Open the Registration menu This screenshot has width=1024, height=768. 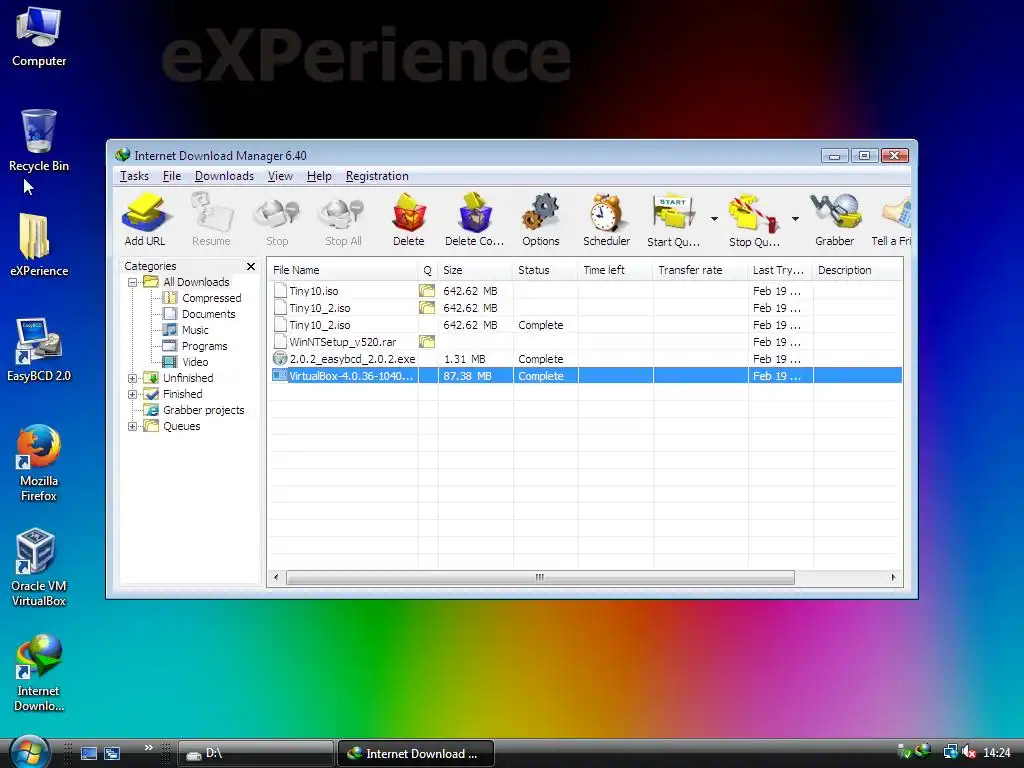[x=377, y=176]
